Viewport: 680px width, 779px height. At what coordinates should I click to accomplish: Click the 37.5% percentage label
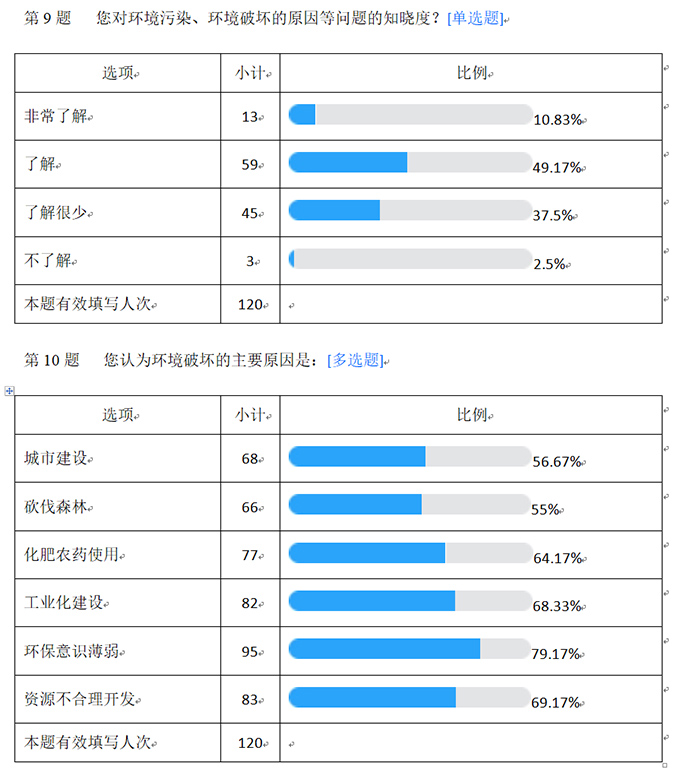pos(553,216)
